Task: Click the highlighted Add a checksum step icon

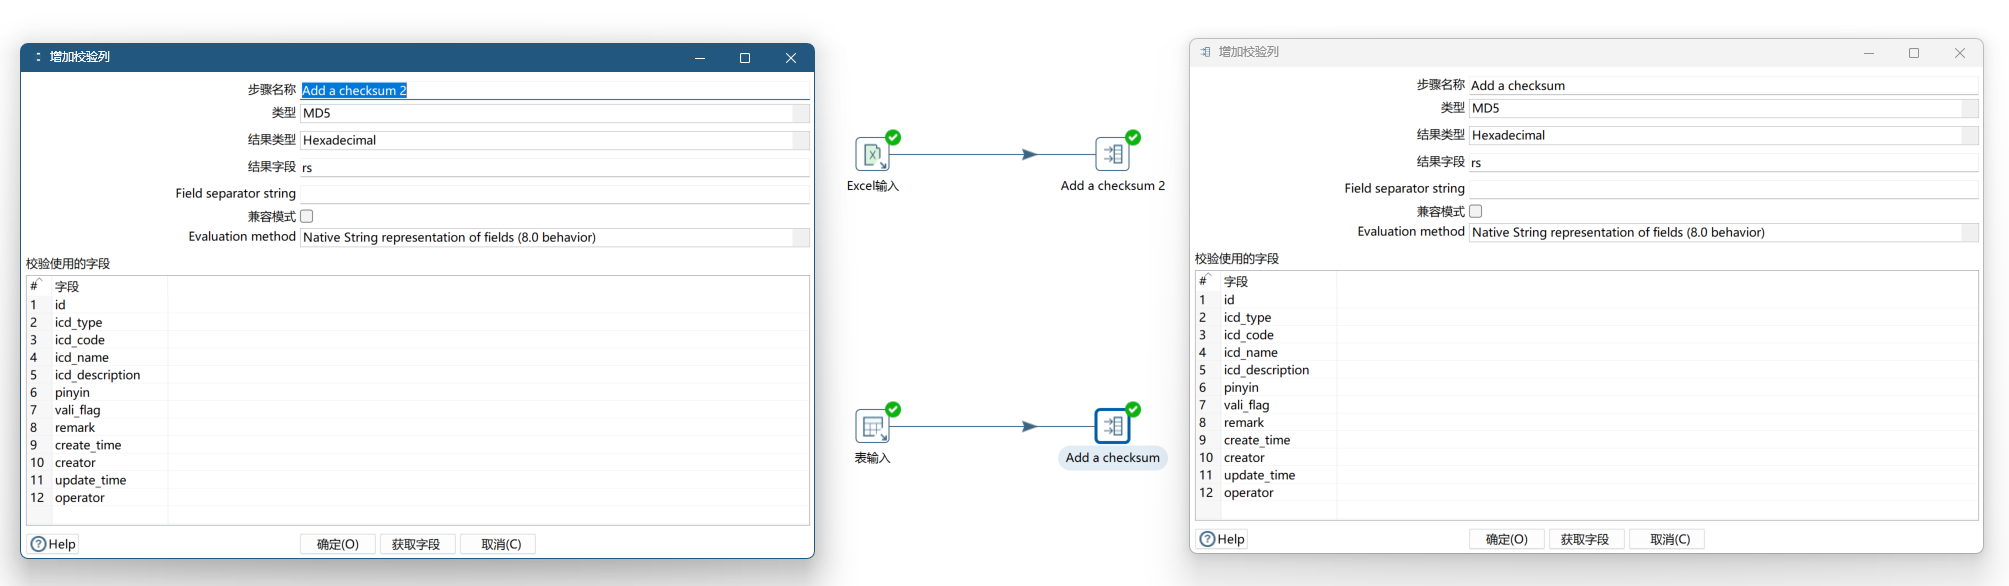Action: [1112, 427]
